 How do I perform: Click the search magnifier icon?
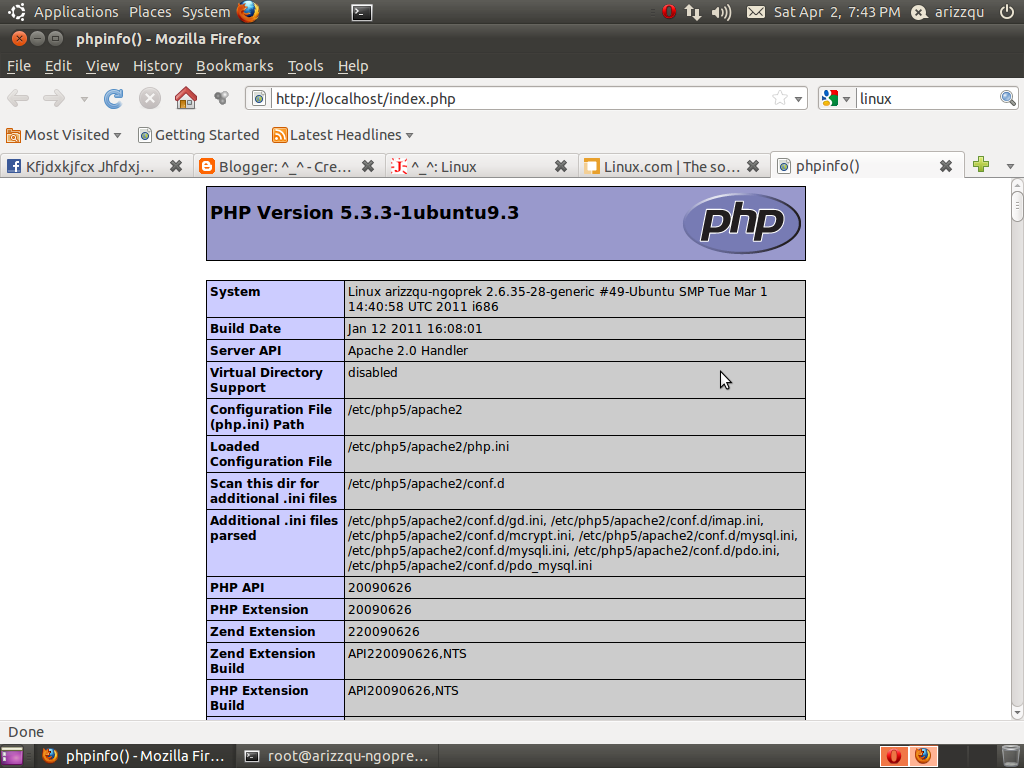coord(1008,99)
